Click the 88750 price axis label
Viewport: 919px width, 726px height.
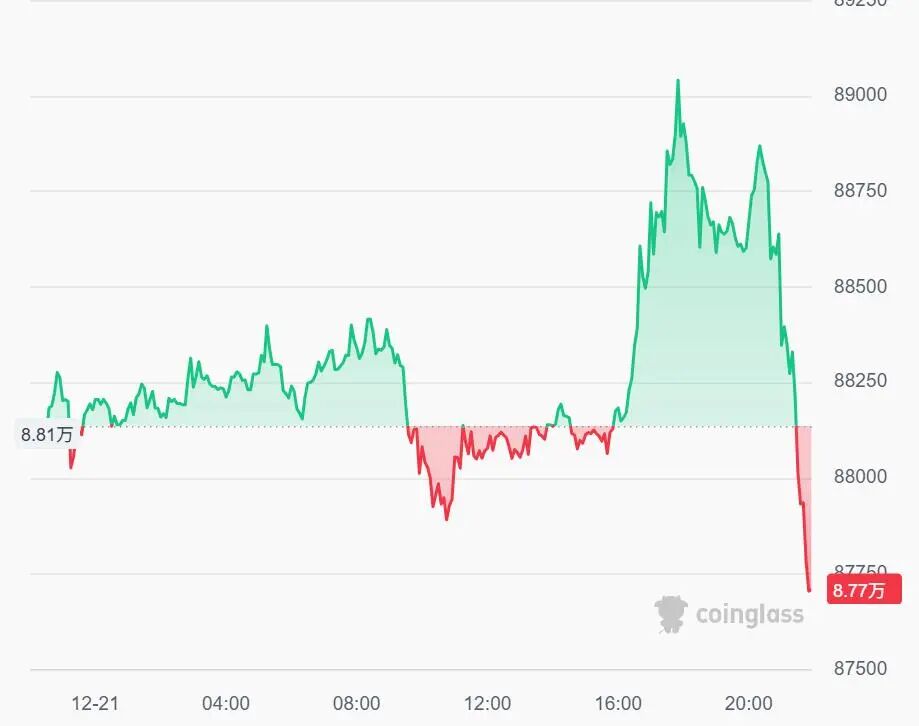(859, 190)
